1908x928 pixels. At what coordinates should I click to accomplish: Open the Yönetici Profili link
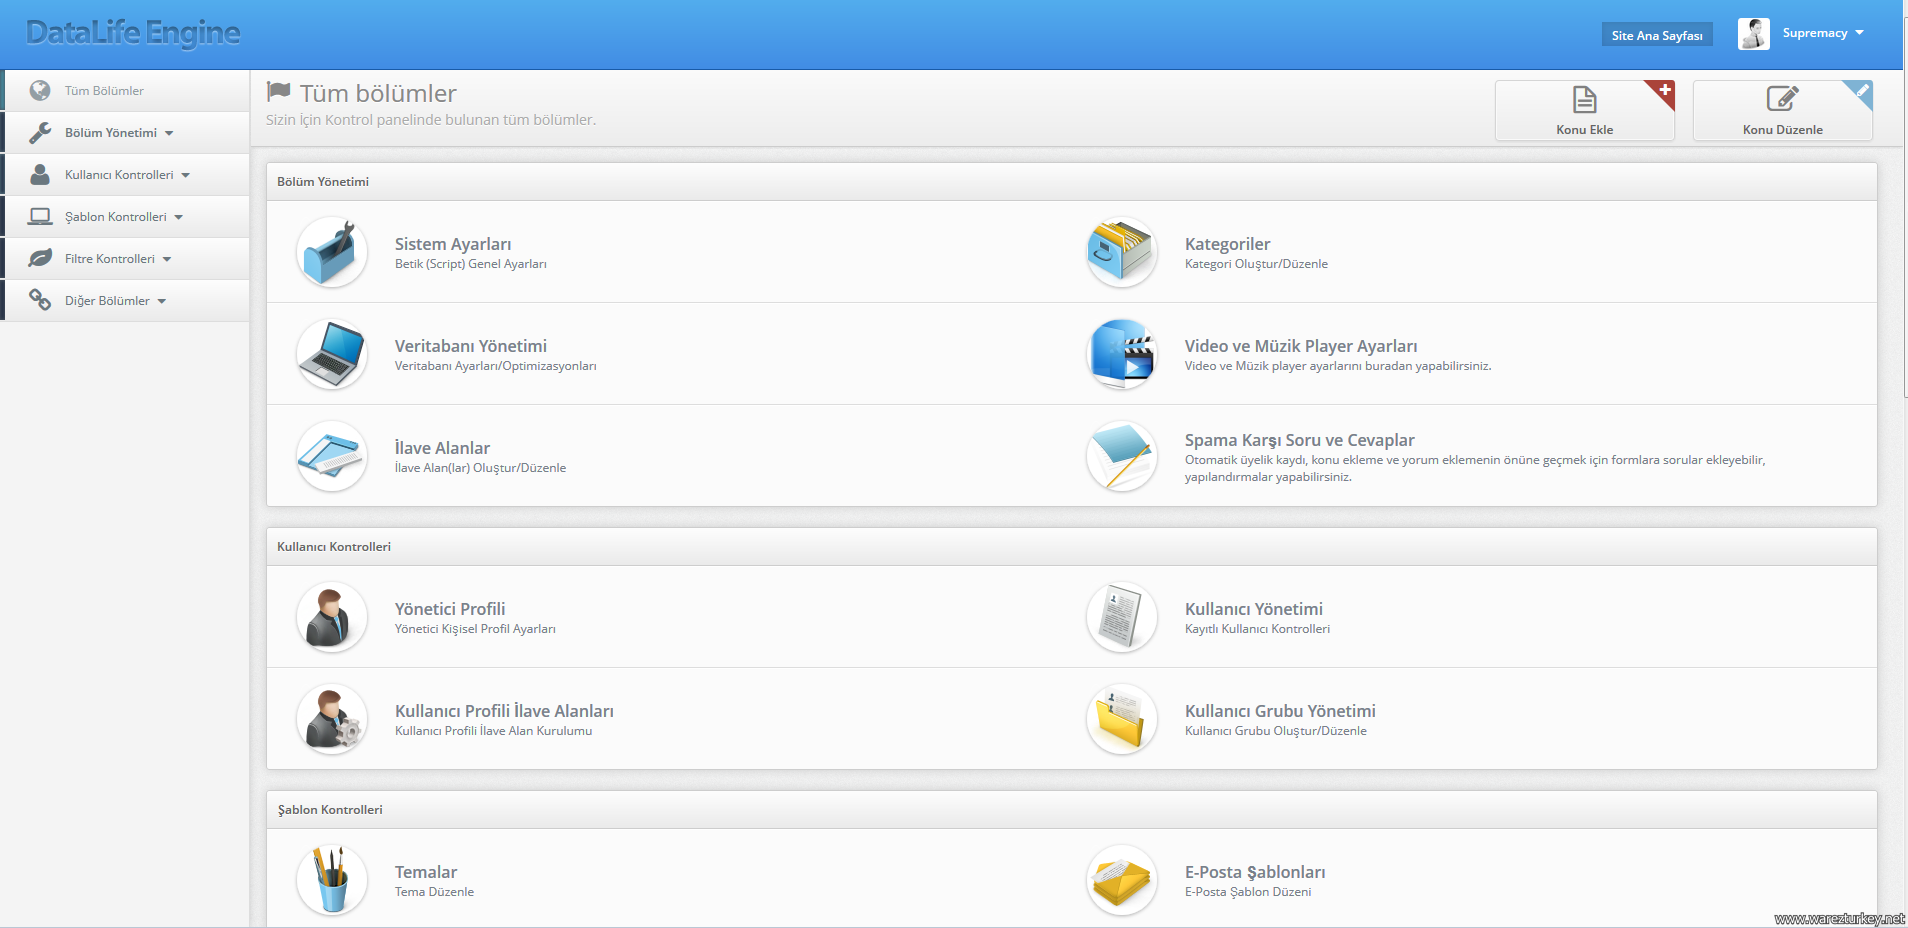(x=450, y=609)
